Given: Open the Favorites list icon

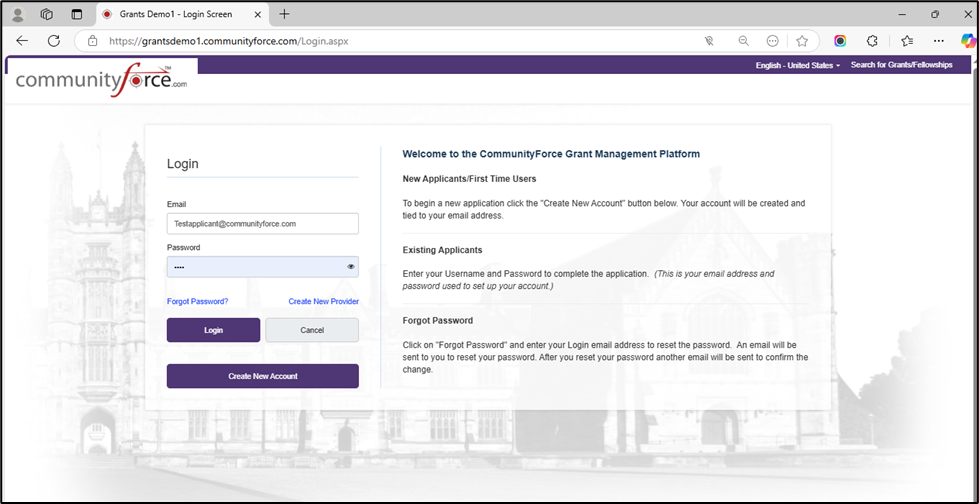Looking at the screenshot, I should [907, 41].
